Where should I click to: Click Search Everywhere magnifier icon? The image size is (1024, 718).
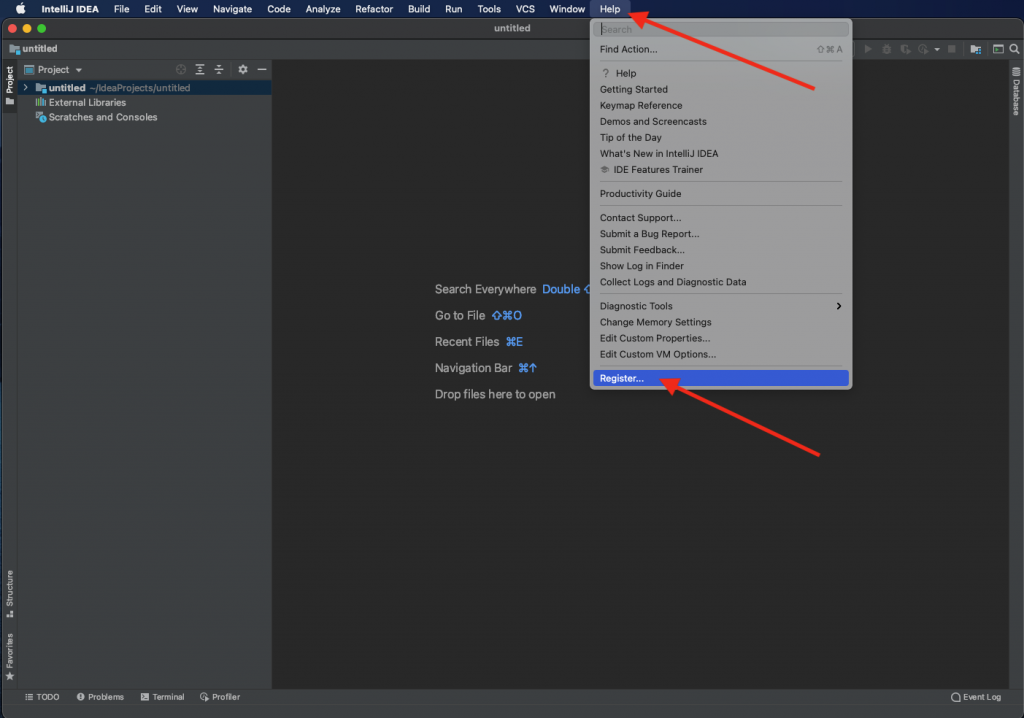[1014, 49]
